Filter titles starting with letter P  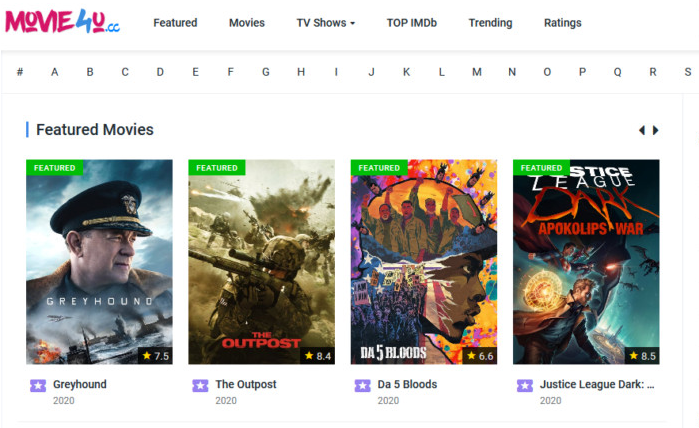[x=582, y=72]
